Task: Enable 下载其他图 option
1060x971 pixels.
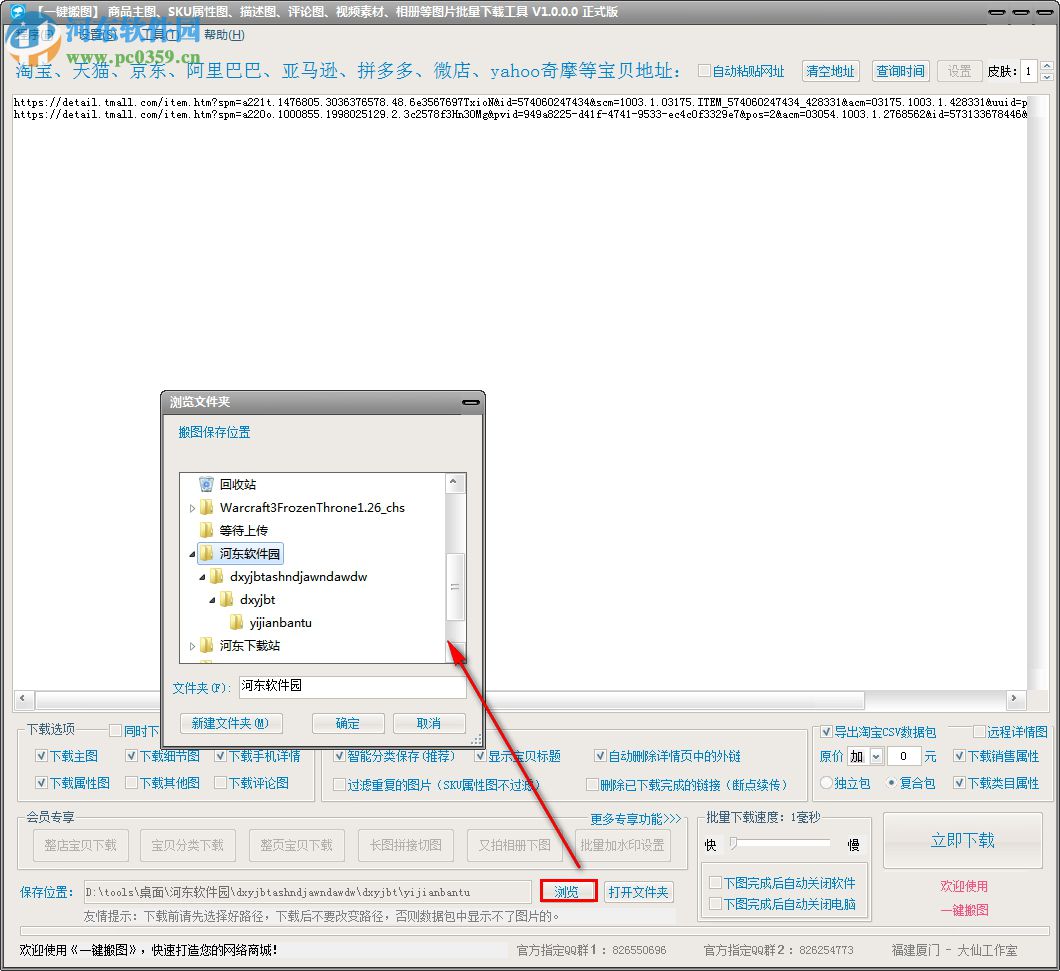Action: (131, 783)
